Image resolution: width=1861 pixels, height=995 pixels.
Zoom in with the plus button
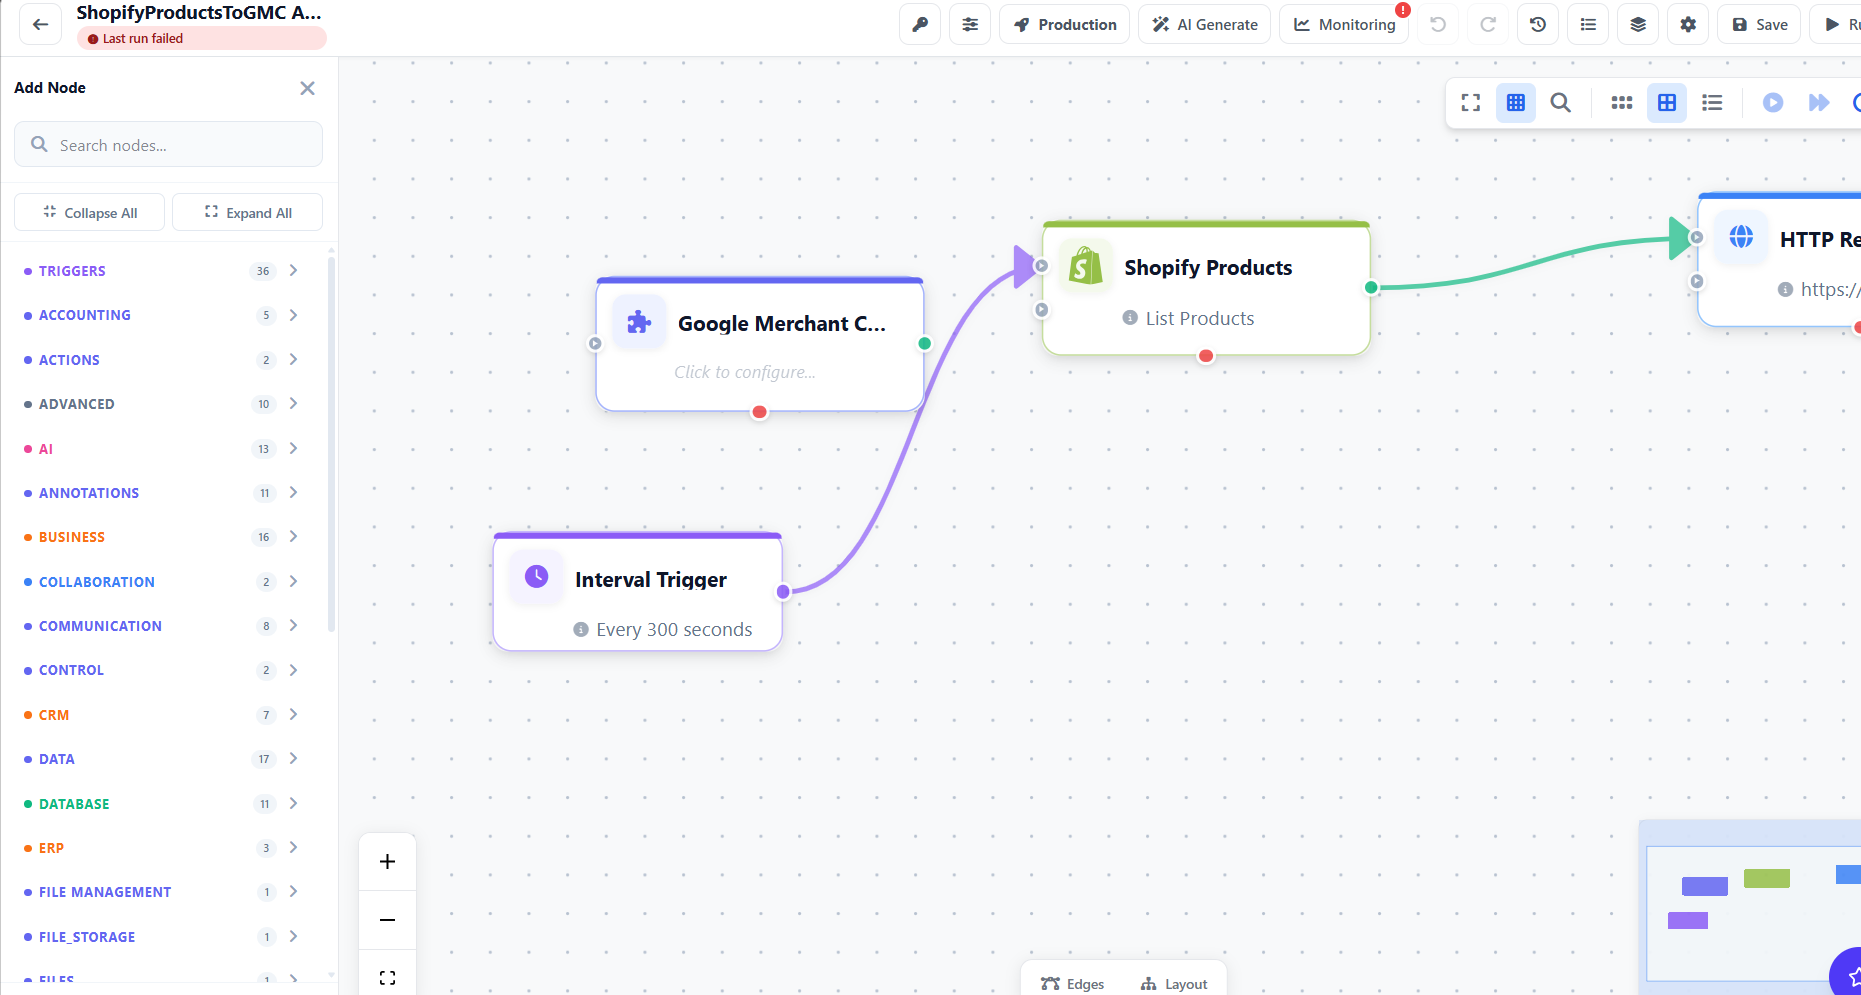click(388, 862)
